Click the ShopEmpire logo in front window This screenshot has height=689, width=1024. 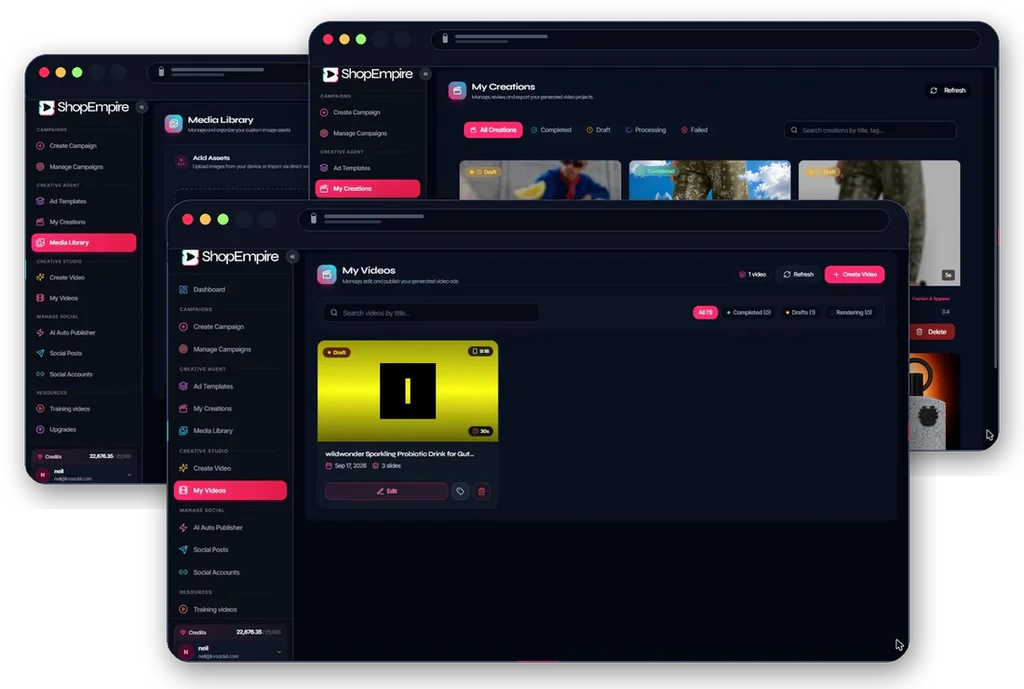[230, 257]
